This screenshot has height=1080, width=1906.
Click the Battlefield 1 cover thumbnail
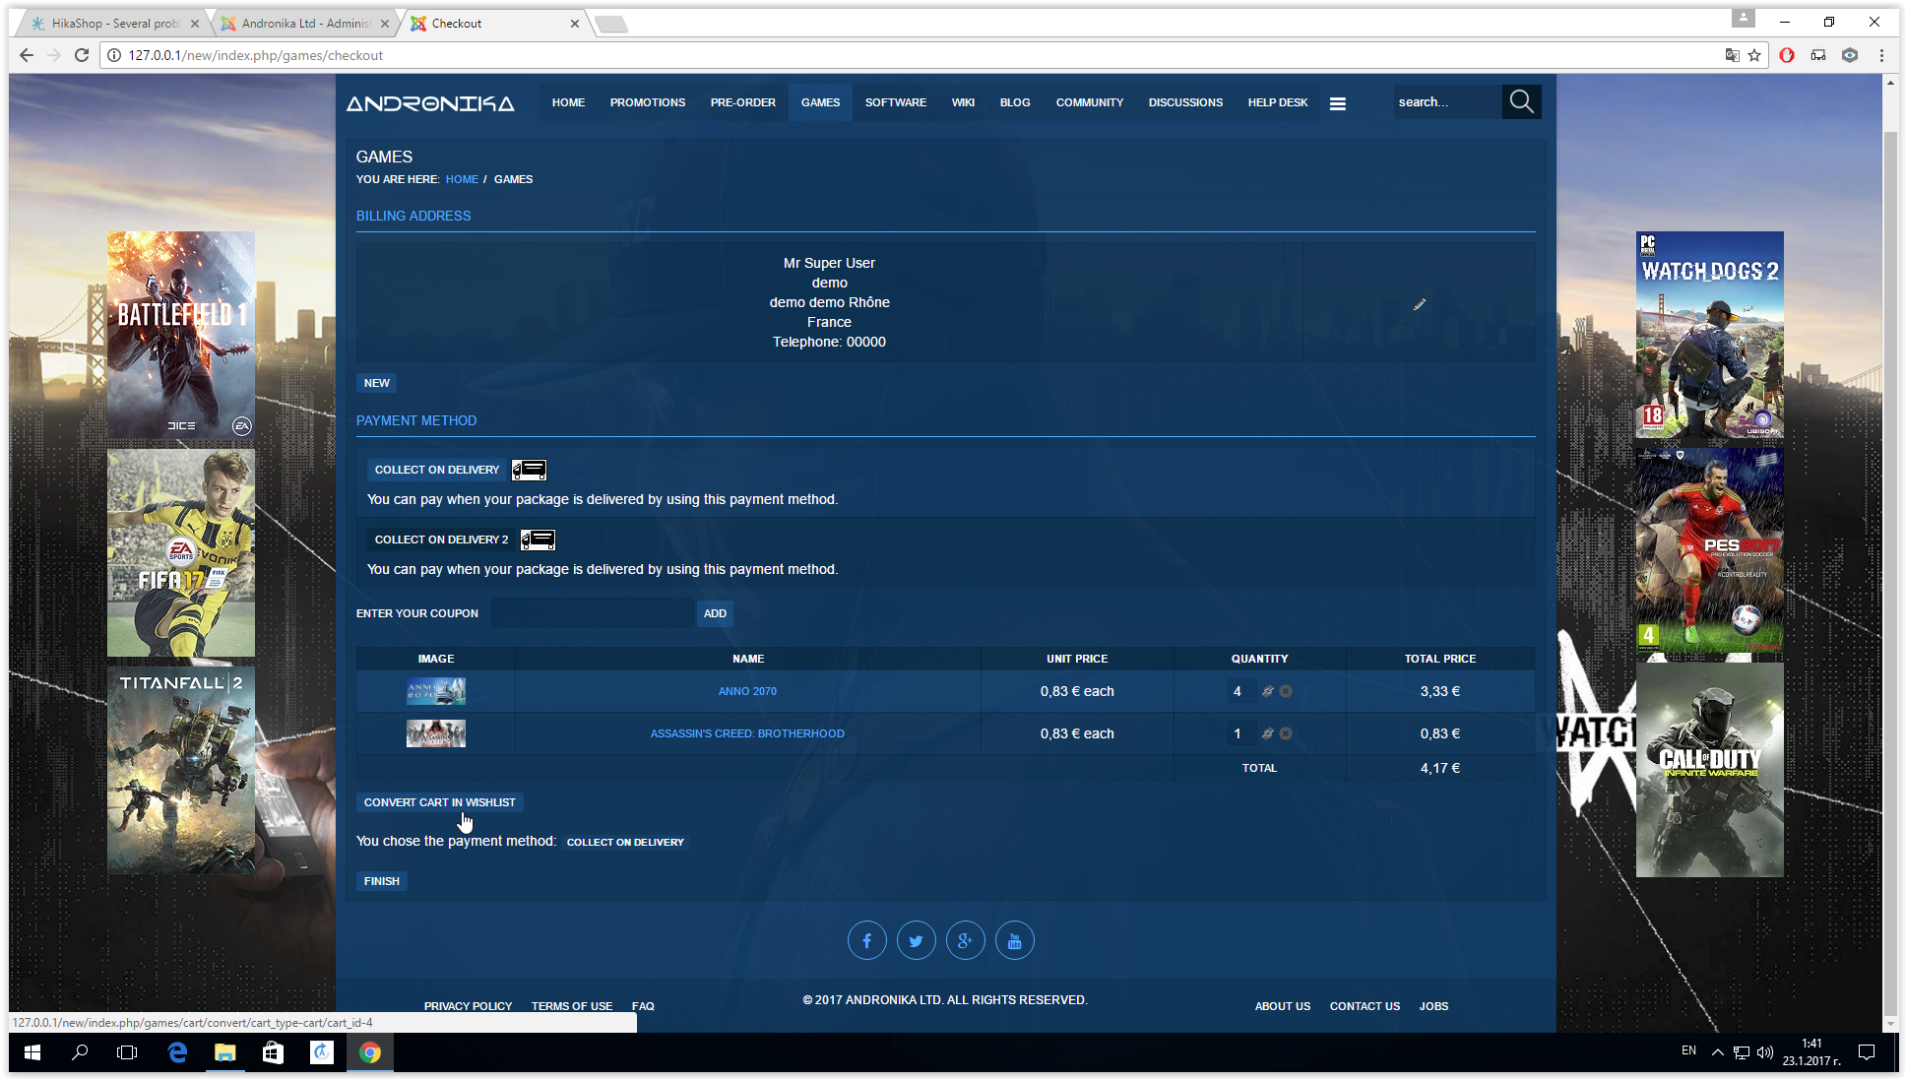[x=181, y=336]
